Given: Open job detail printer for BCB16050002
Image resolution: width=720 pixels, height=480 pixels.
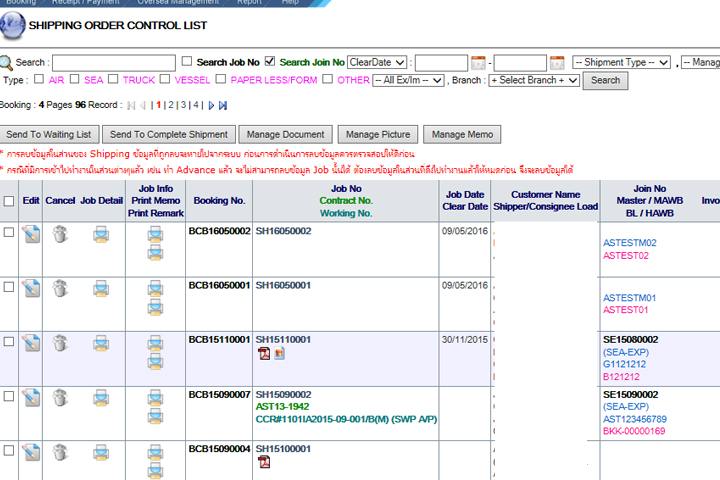Looking at the screenshot, I should coord(101,235).
